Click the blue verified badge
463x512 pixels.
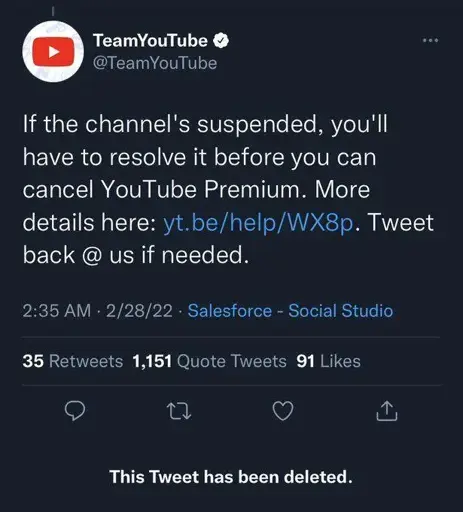pyautogui.click(x=220, y=41)
